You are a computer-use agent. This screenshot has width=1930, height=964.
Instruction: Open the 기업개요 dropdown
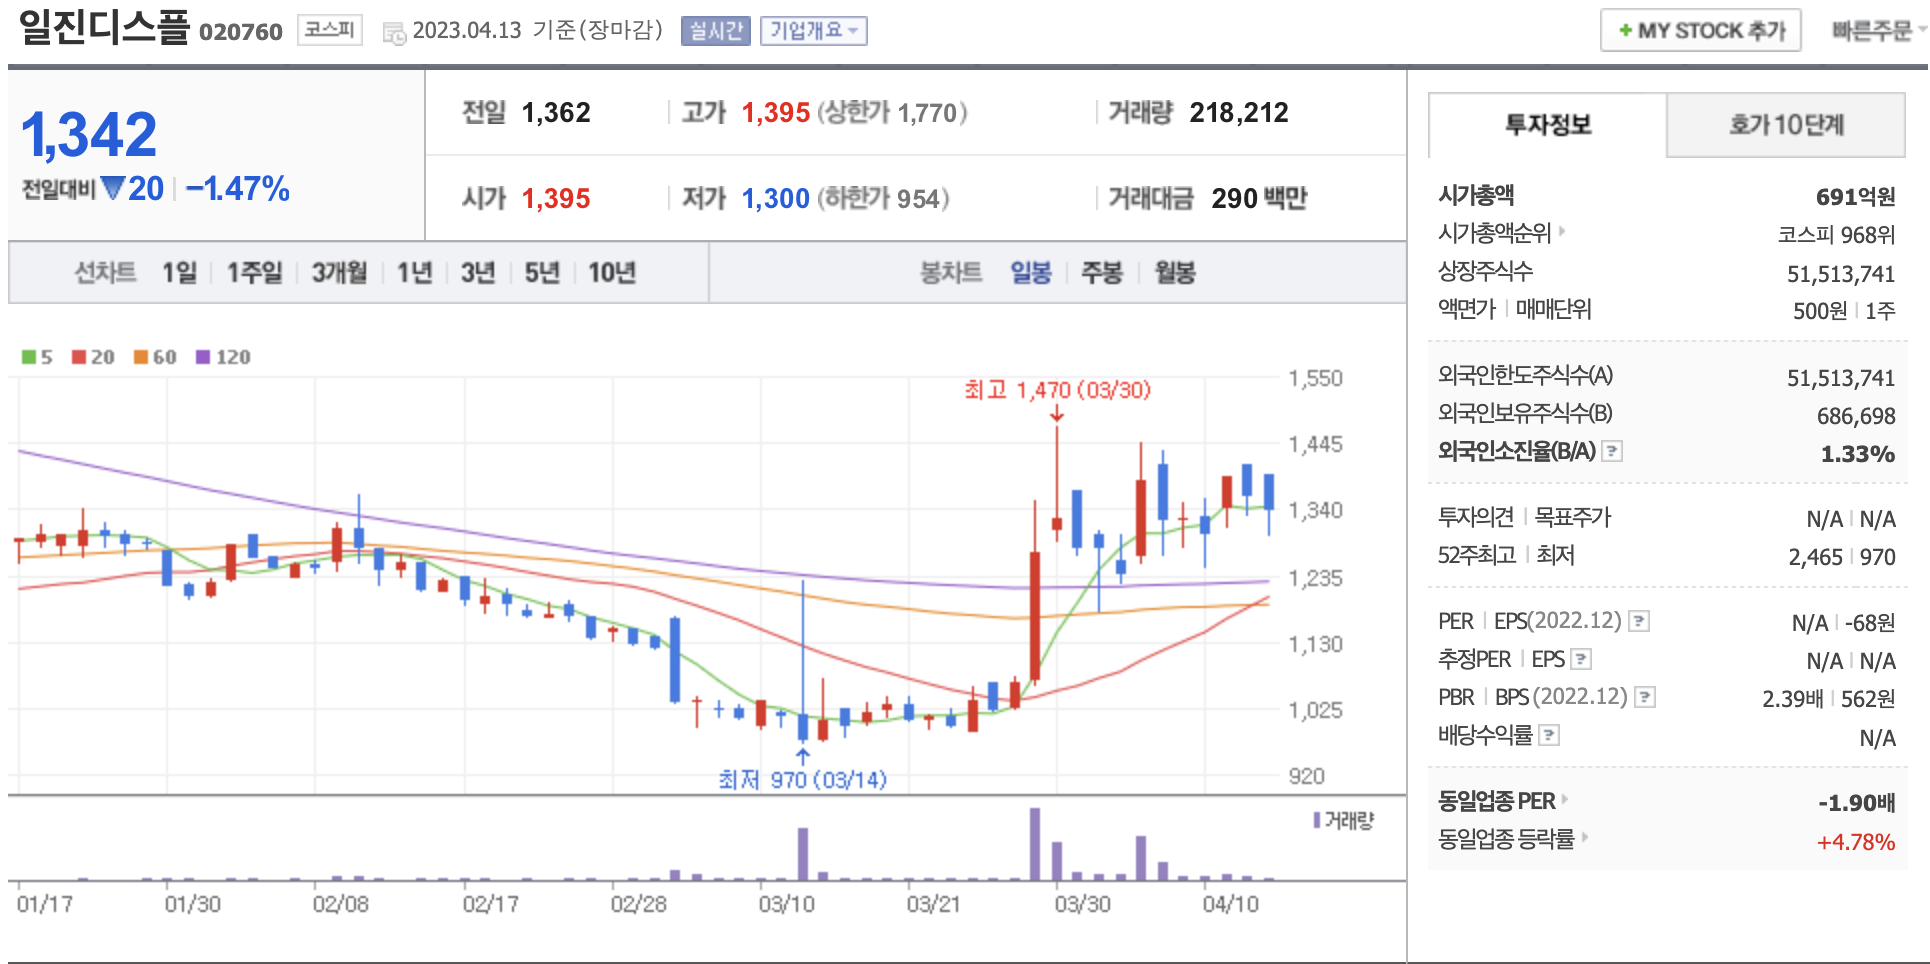813,31
